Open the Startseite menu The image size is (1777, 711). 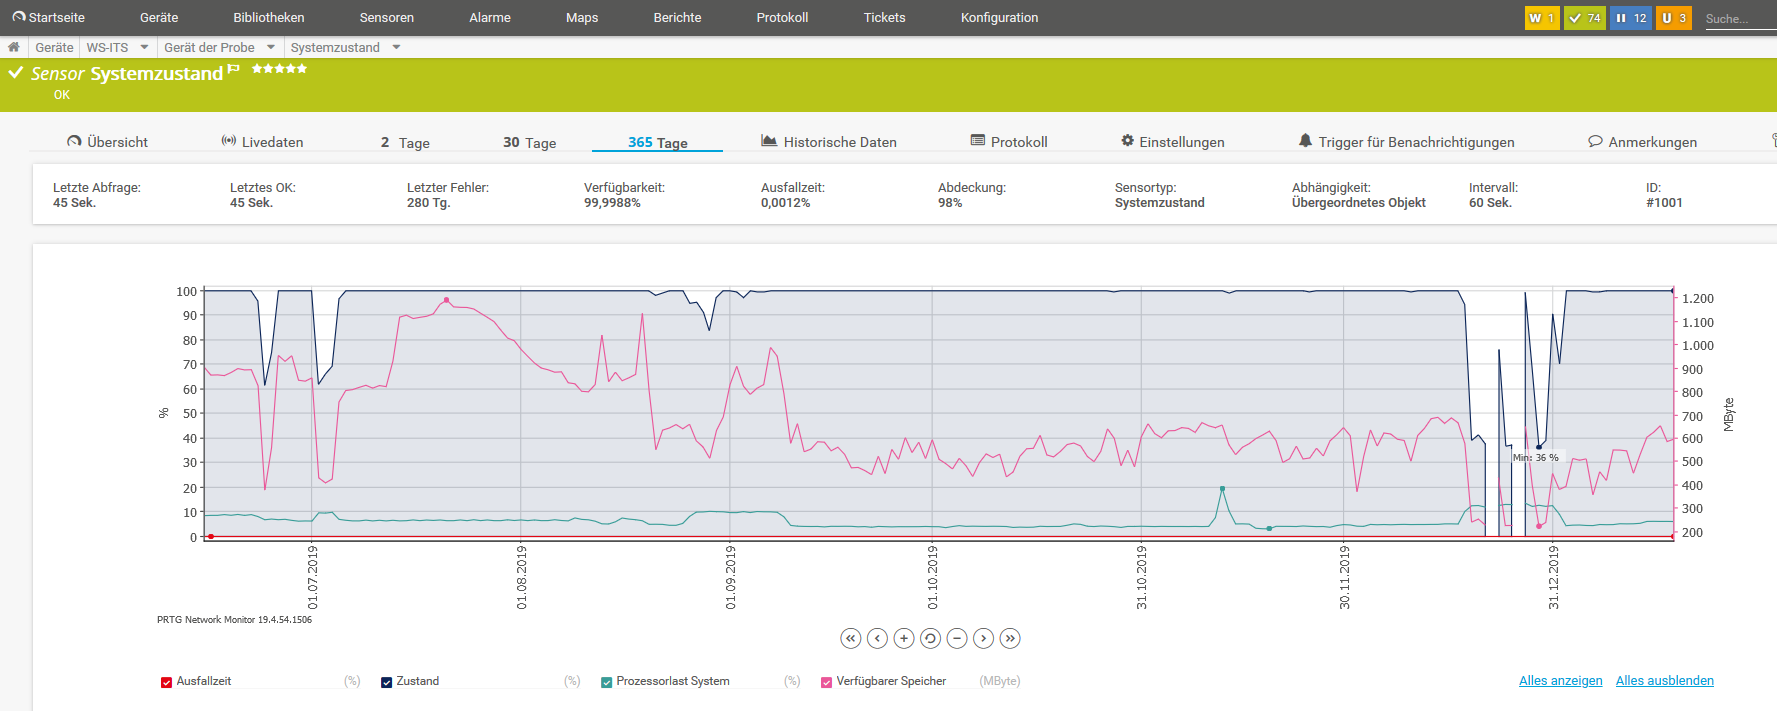pos(48,18)
